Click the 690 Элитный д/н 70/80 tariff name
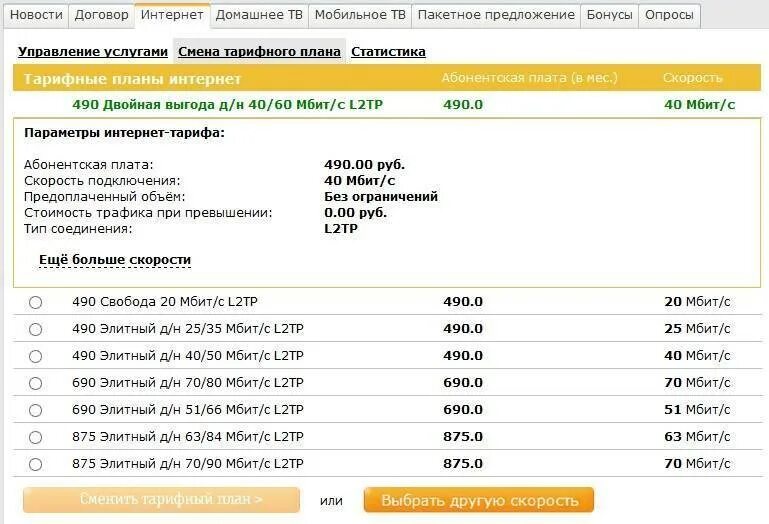This screenshot has width=769, height=524. (x=188, y=383)
